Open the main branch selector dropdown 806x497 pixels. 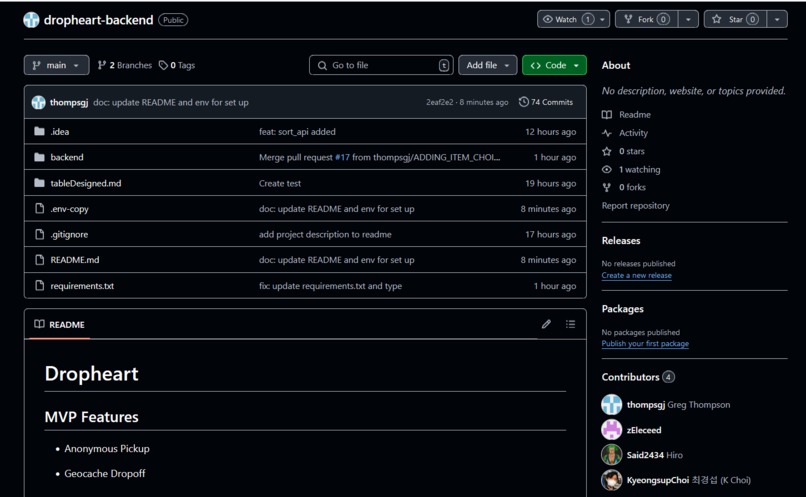[56, 65]
